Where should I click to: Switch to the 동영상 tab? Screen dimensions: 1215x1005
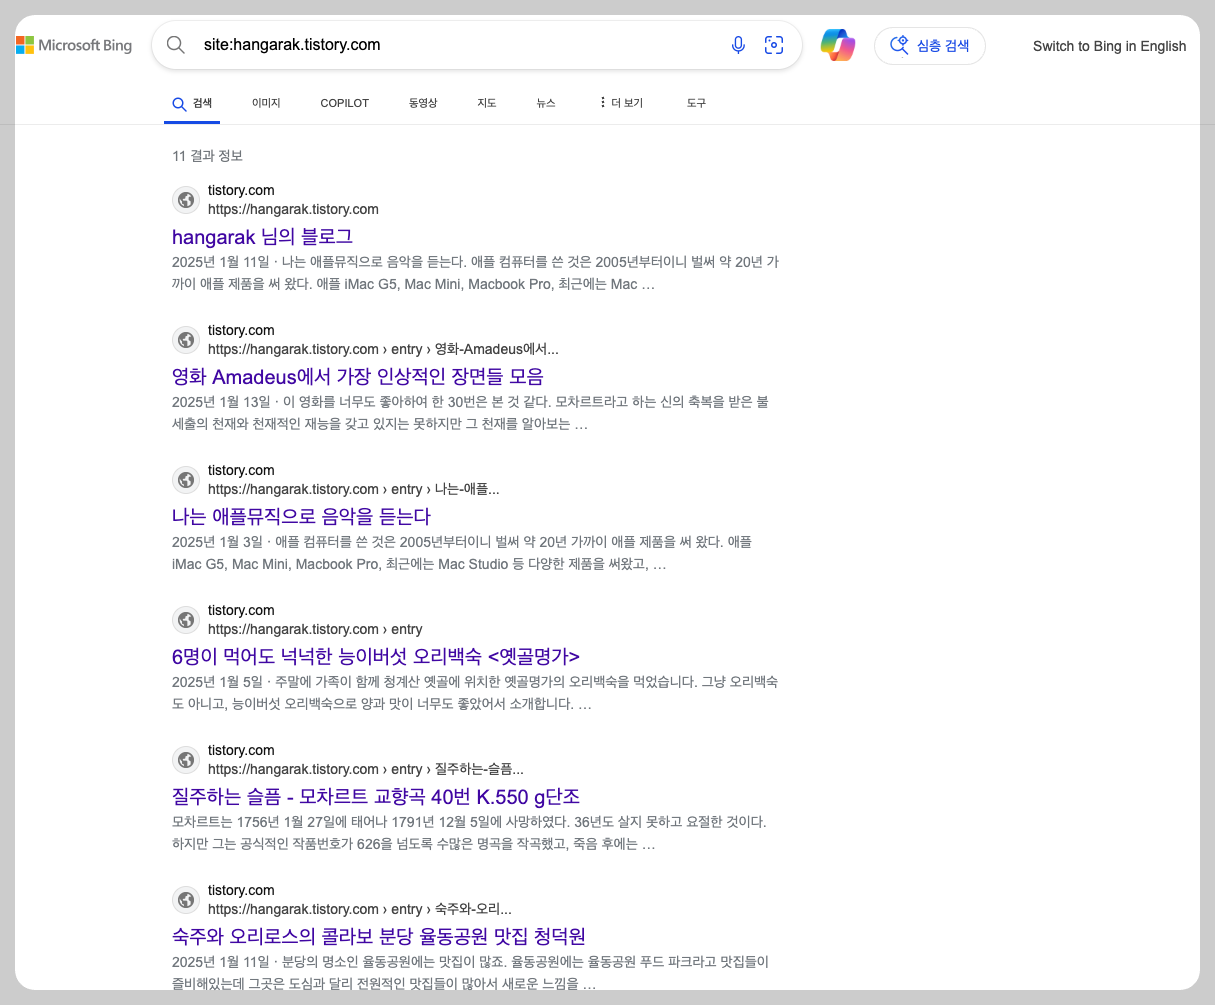(423, 103)
